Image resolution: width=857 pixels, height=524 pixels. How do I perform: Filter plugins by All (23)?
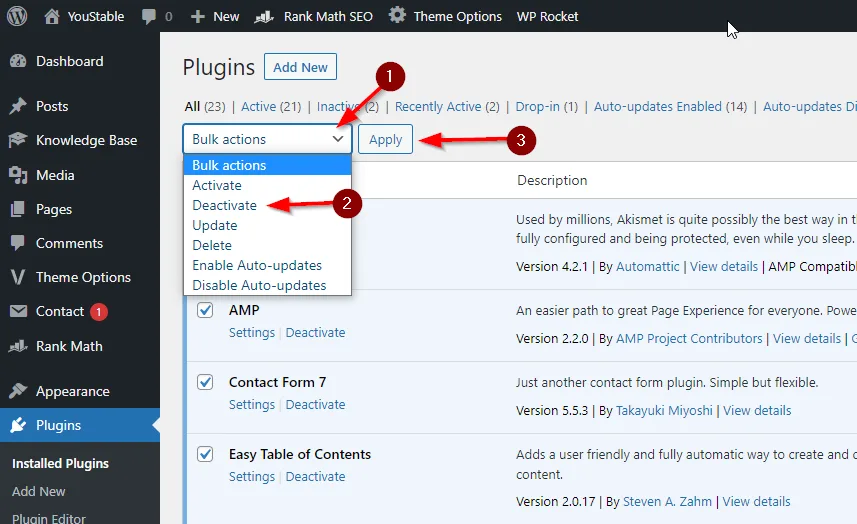(x=205, y=107)
